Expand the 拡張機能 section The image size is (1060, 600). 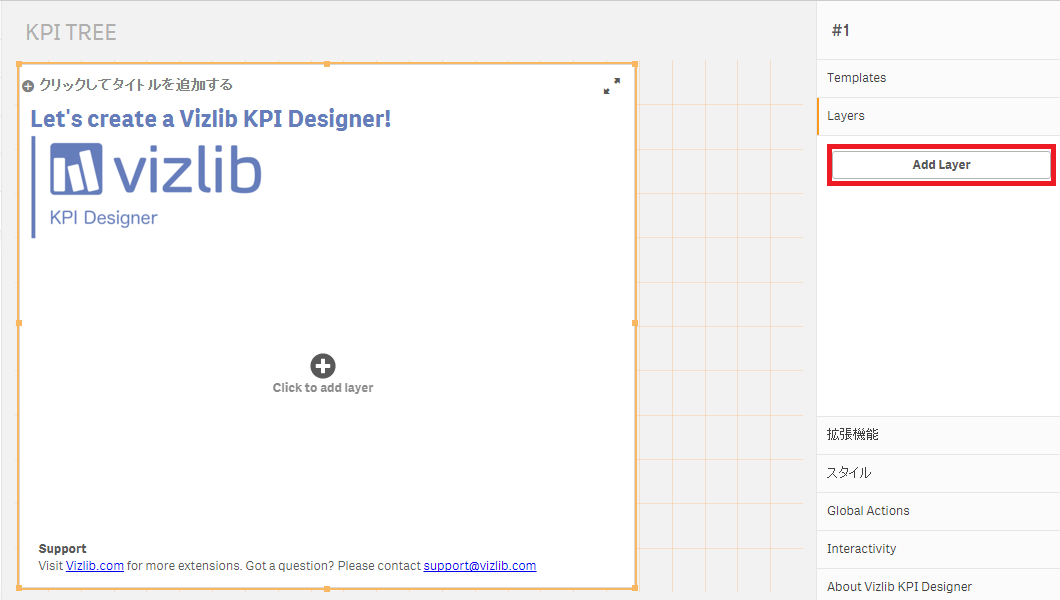pyautogui.click(x=938, y=434)
